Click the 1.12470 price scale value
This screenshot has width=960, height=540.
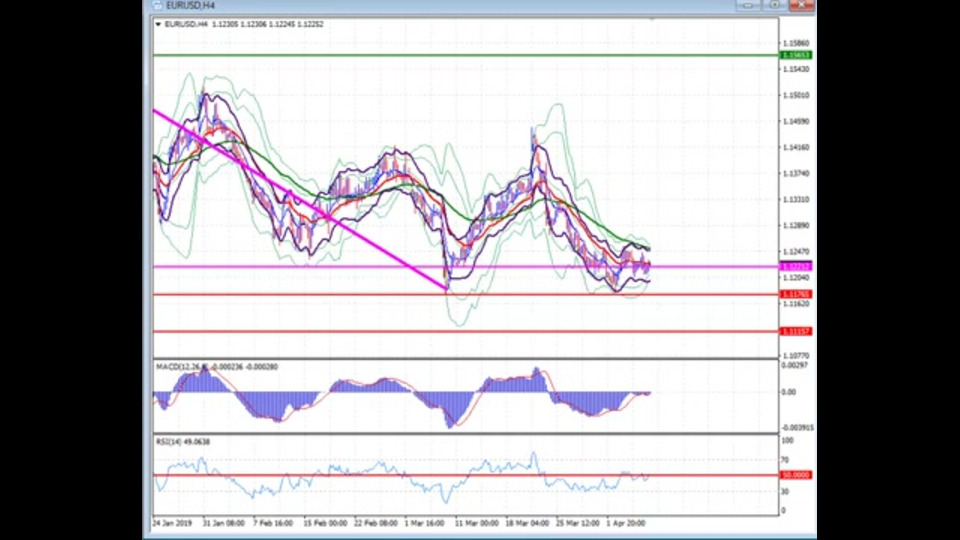pos(796,252)
